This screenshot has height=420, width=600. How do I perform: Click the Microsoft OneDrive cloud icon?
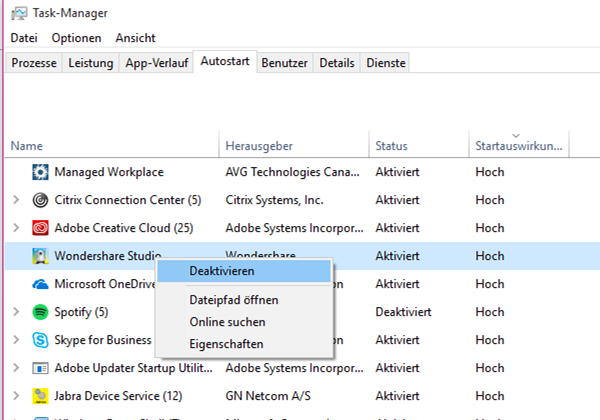point(40,284)
